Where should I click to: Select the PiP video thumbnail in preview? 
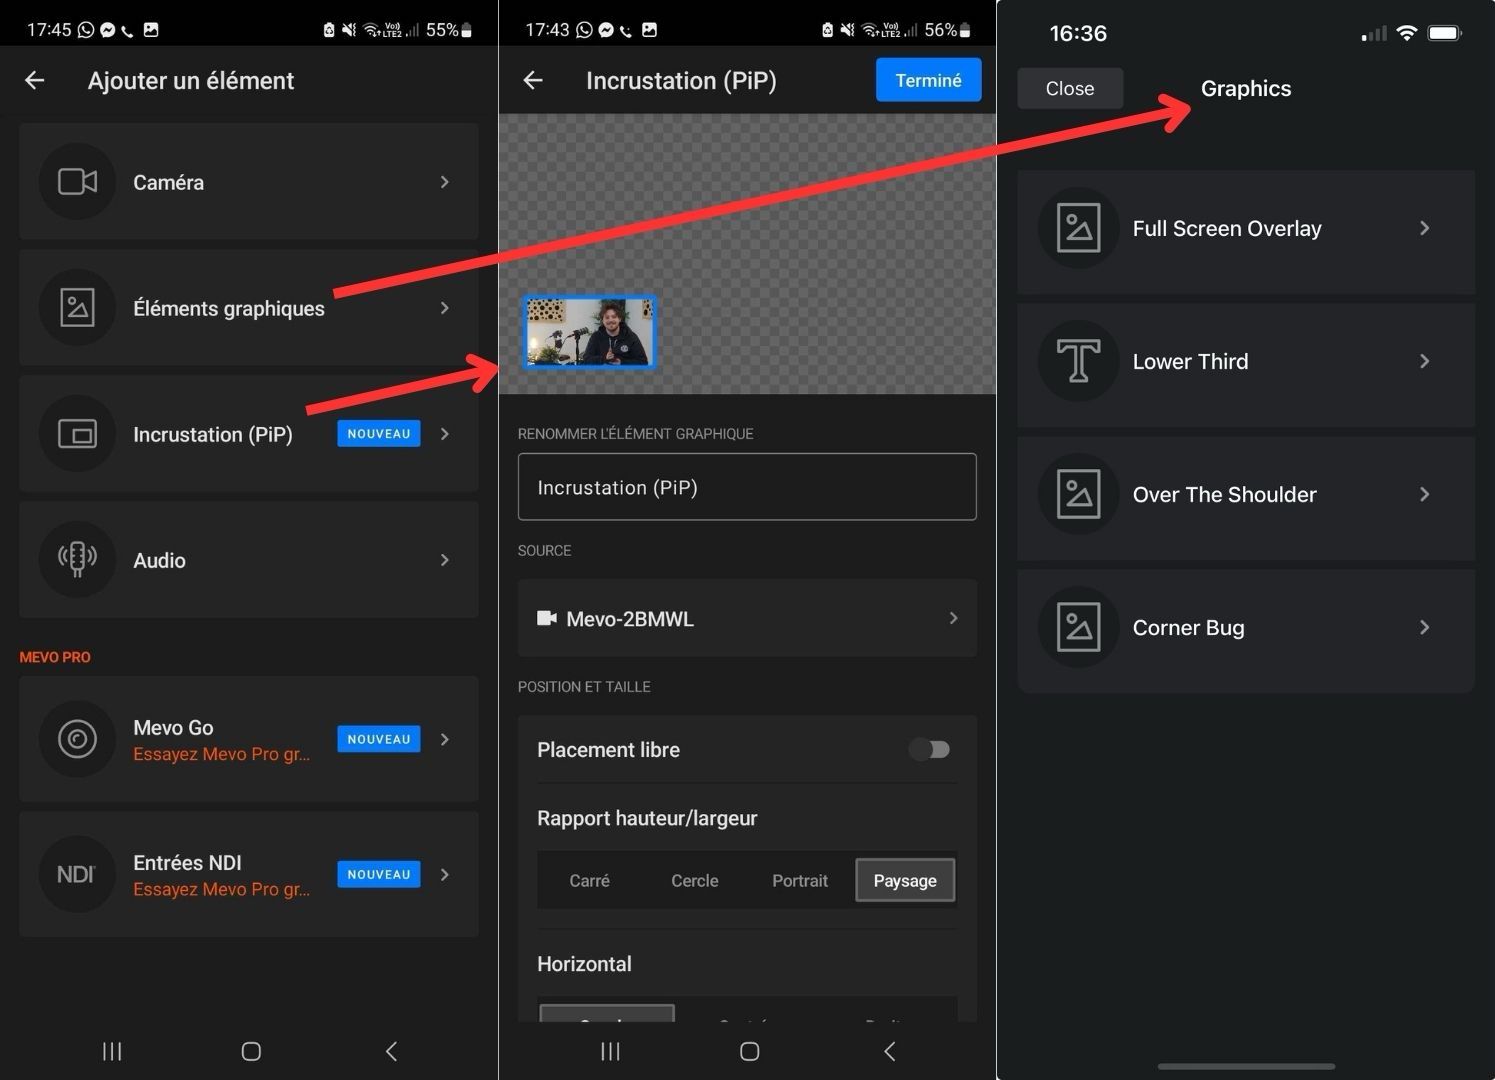click(x=590, y=333)
